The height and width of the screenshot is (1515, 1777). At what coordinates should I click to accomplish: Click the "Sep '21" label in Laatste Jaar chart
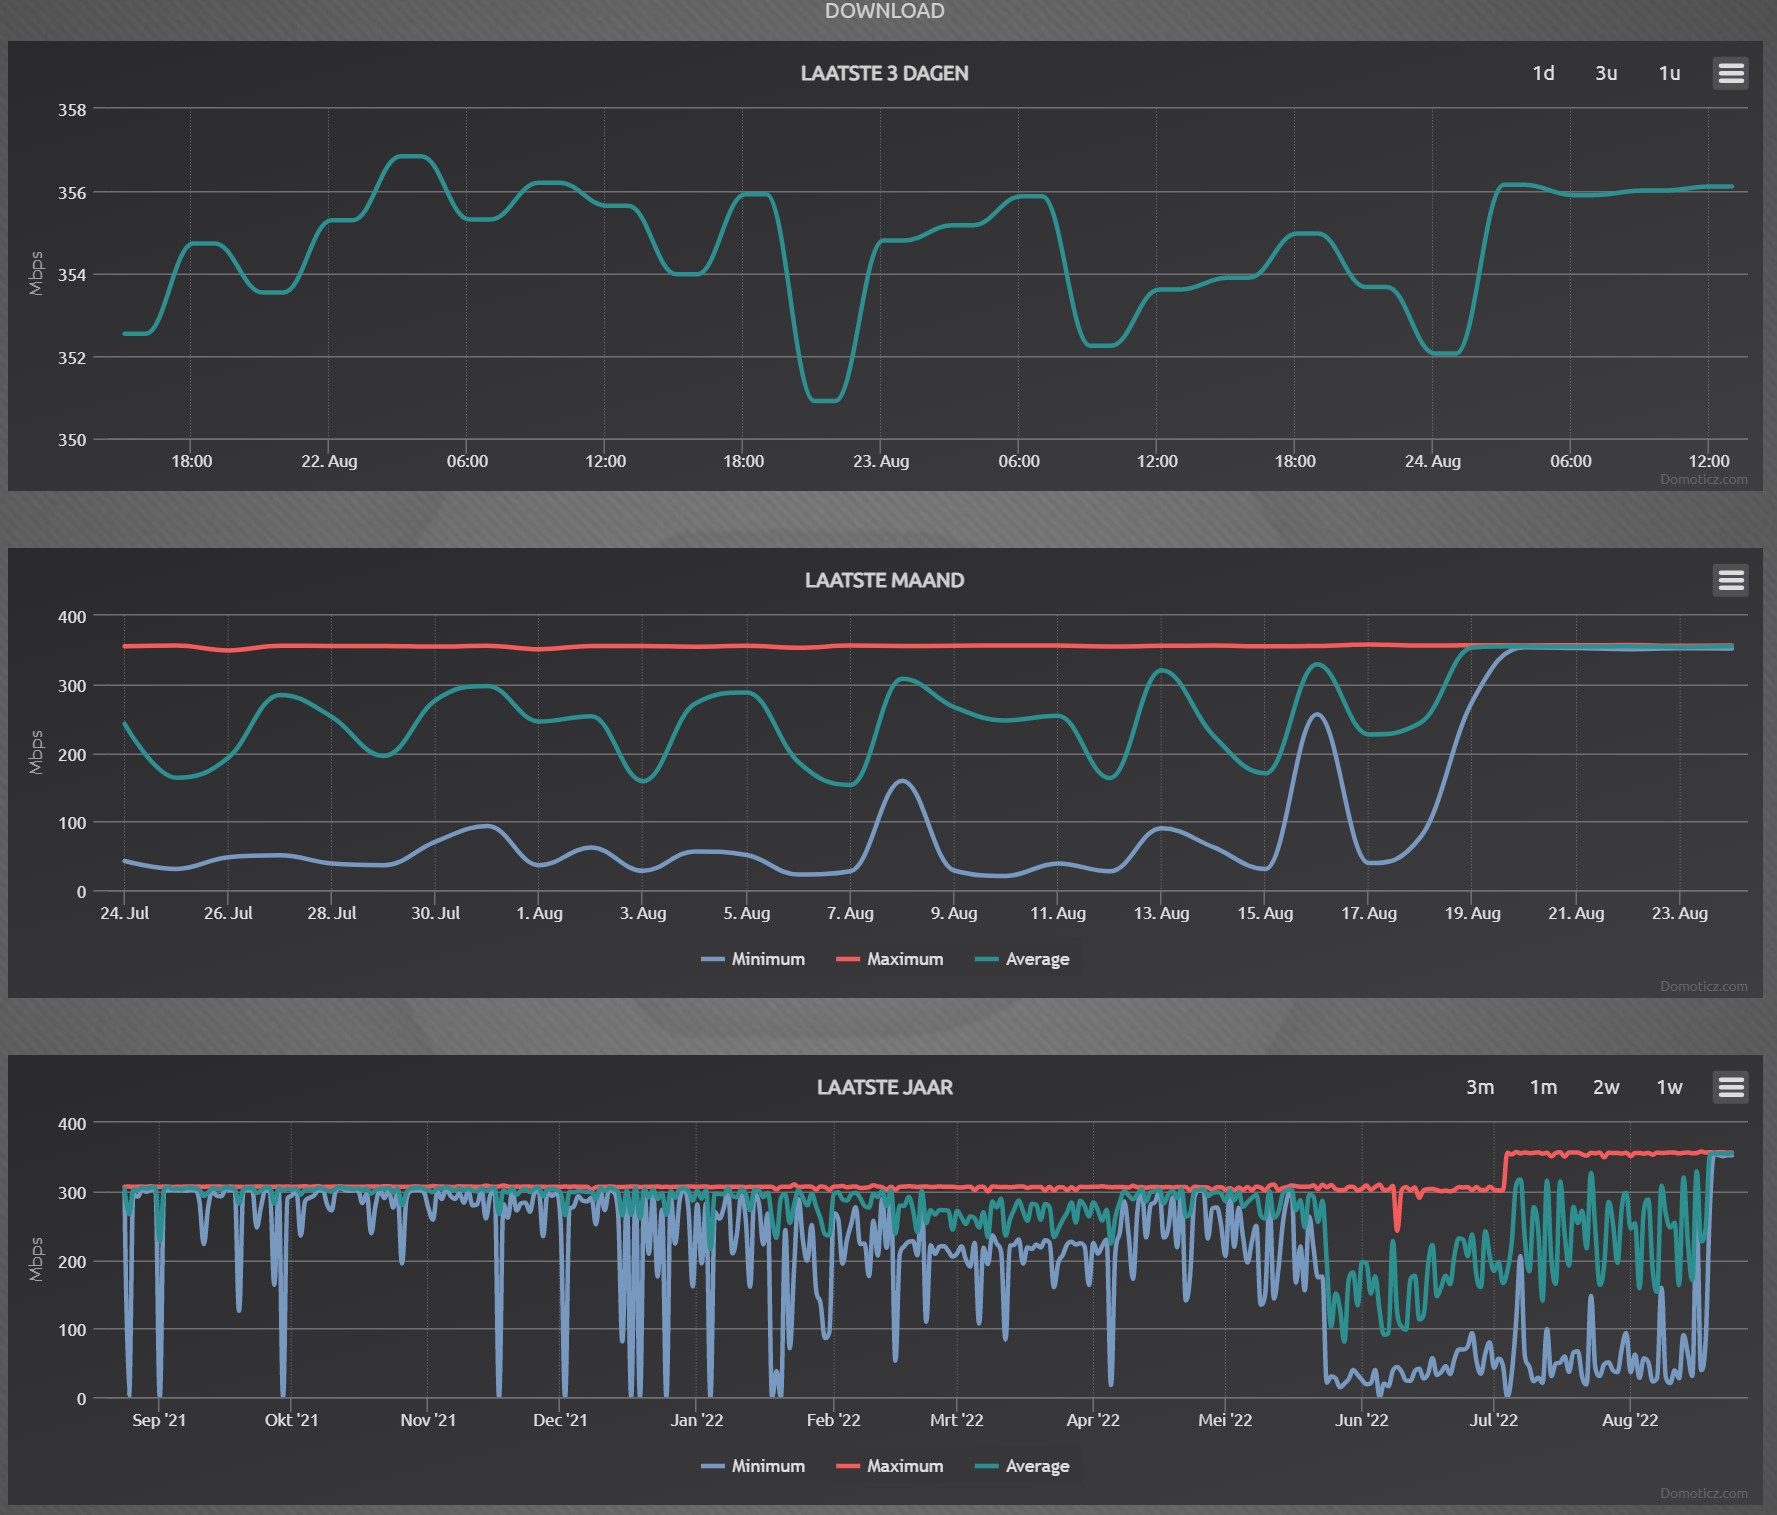(x=159, y=1420)
